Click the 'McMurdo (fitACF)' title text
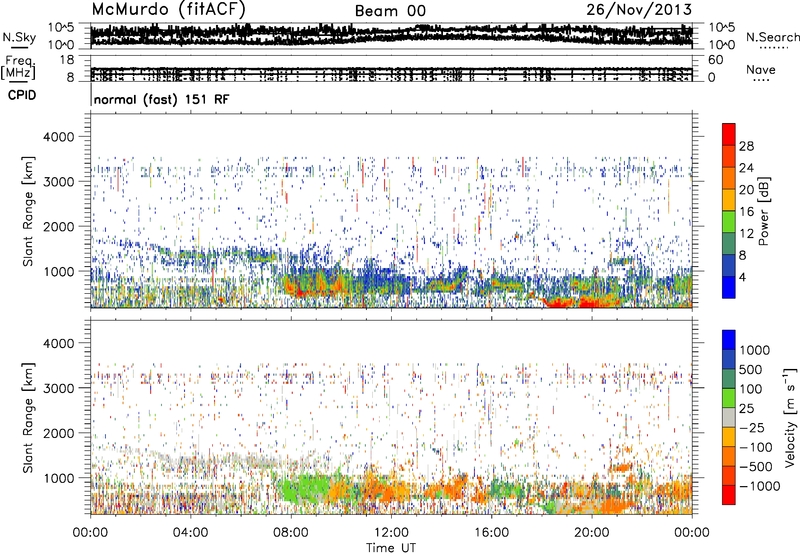 pos(169,10)
